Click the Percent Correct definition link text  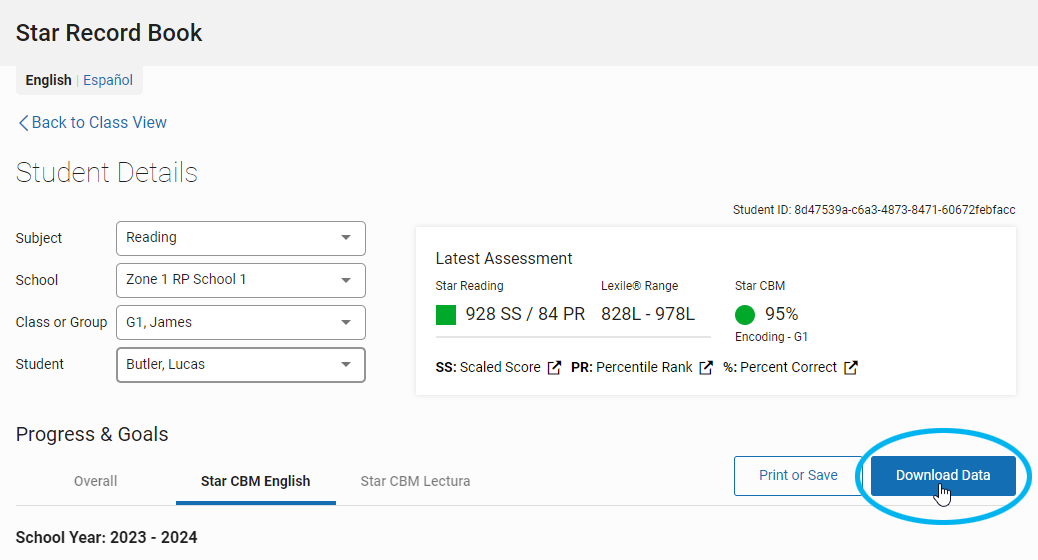(x=788, y=367)
